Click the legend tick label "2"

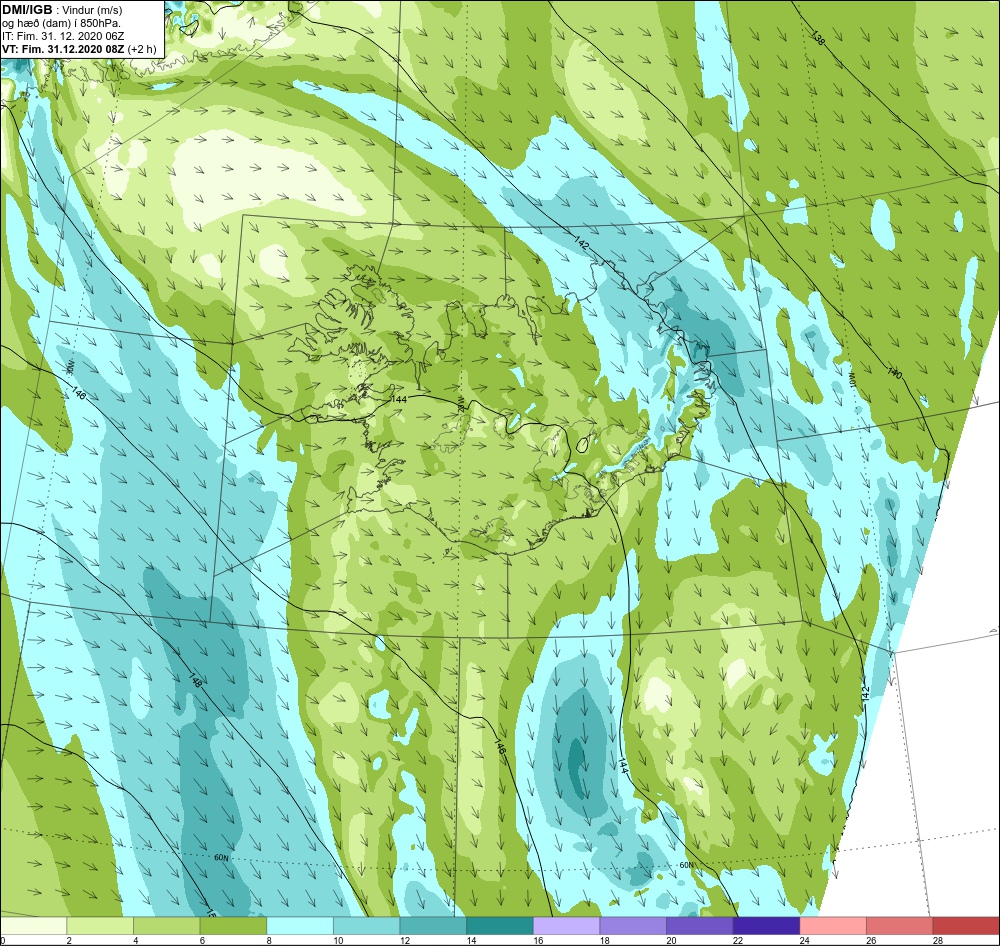[x=69, y=940]
